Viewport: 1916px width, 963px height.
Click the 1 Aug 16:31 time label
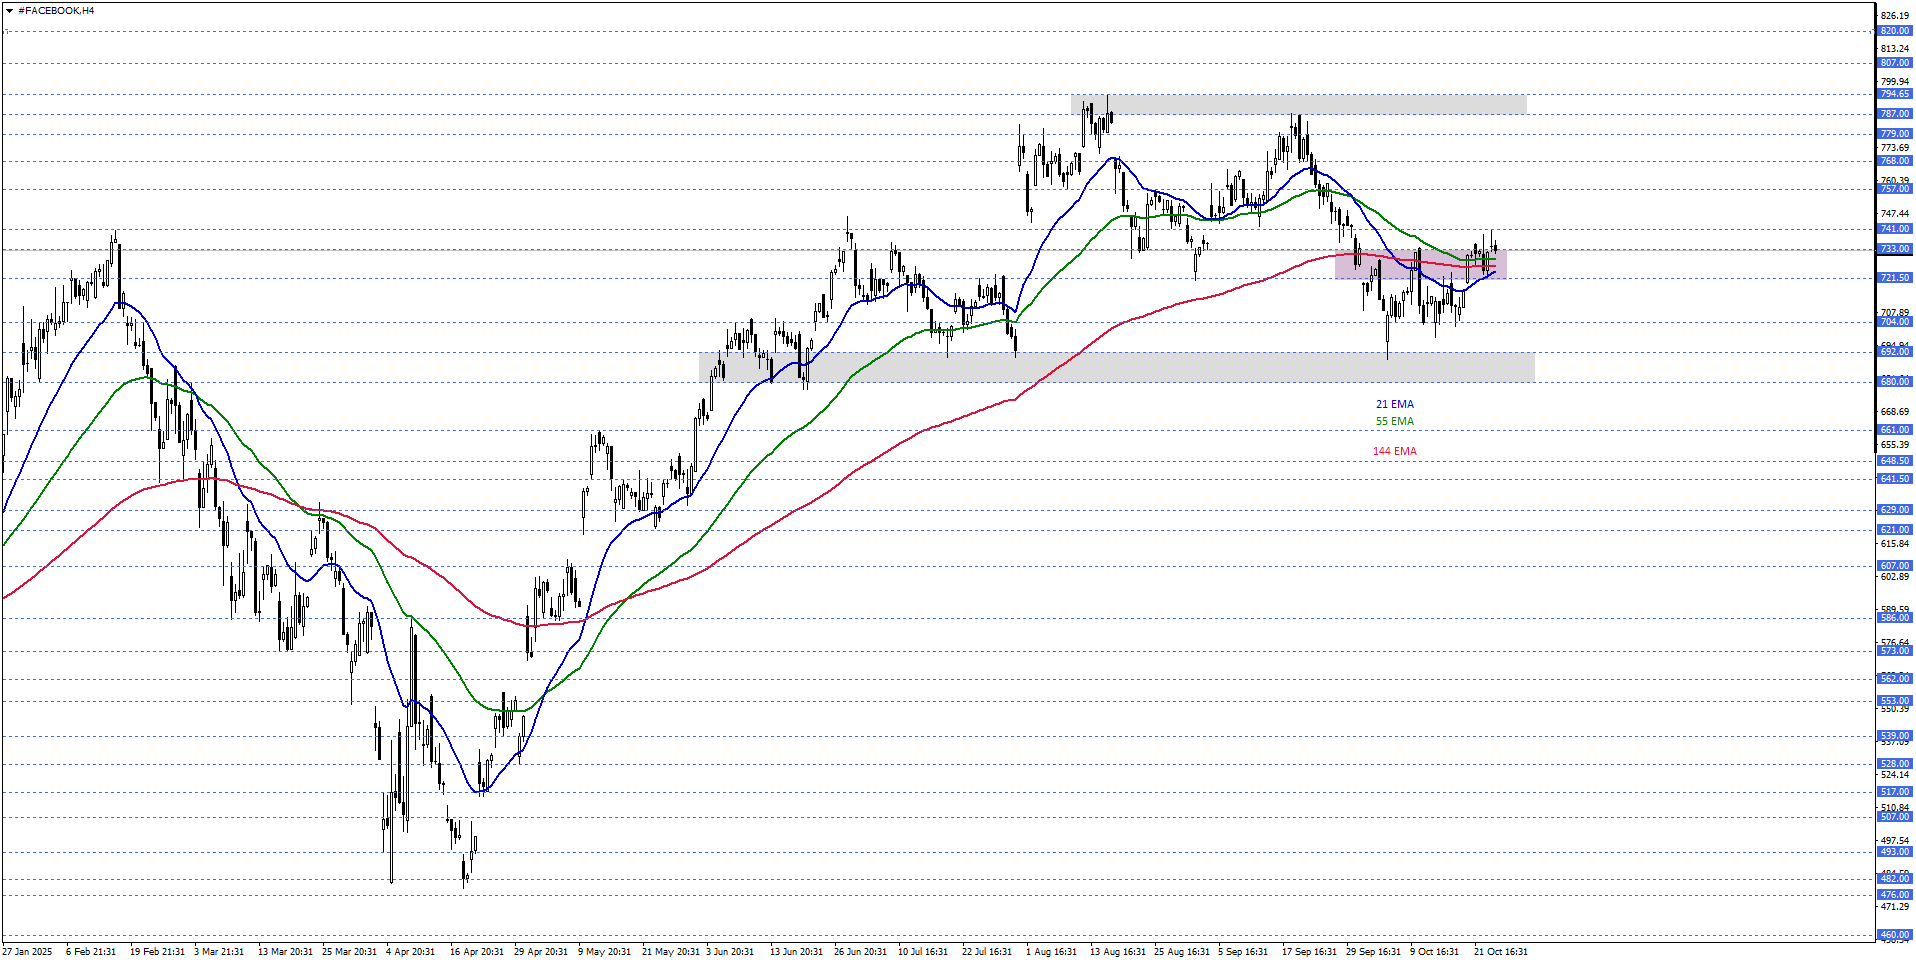(x=1051, y=952)
